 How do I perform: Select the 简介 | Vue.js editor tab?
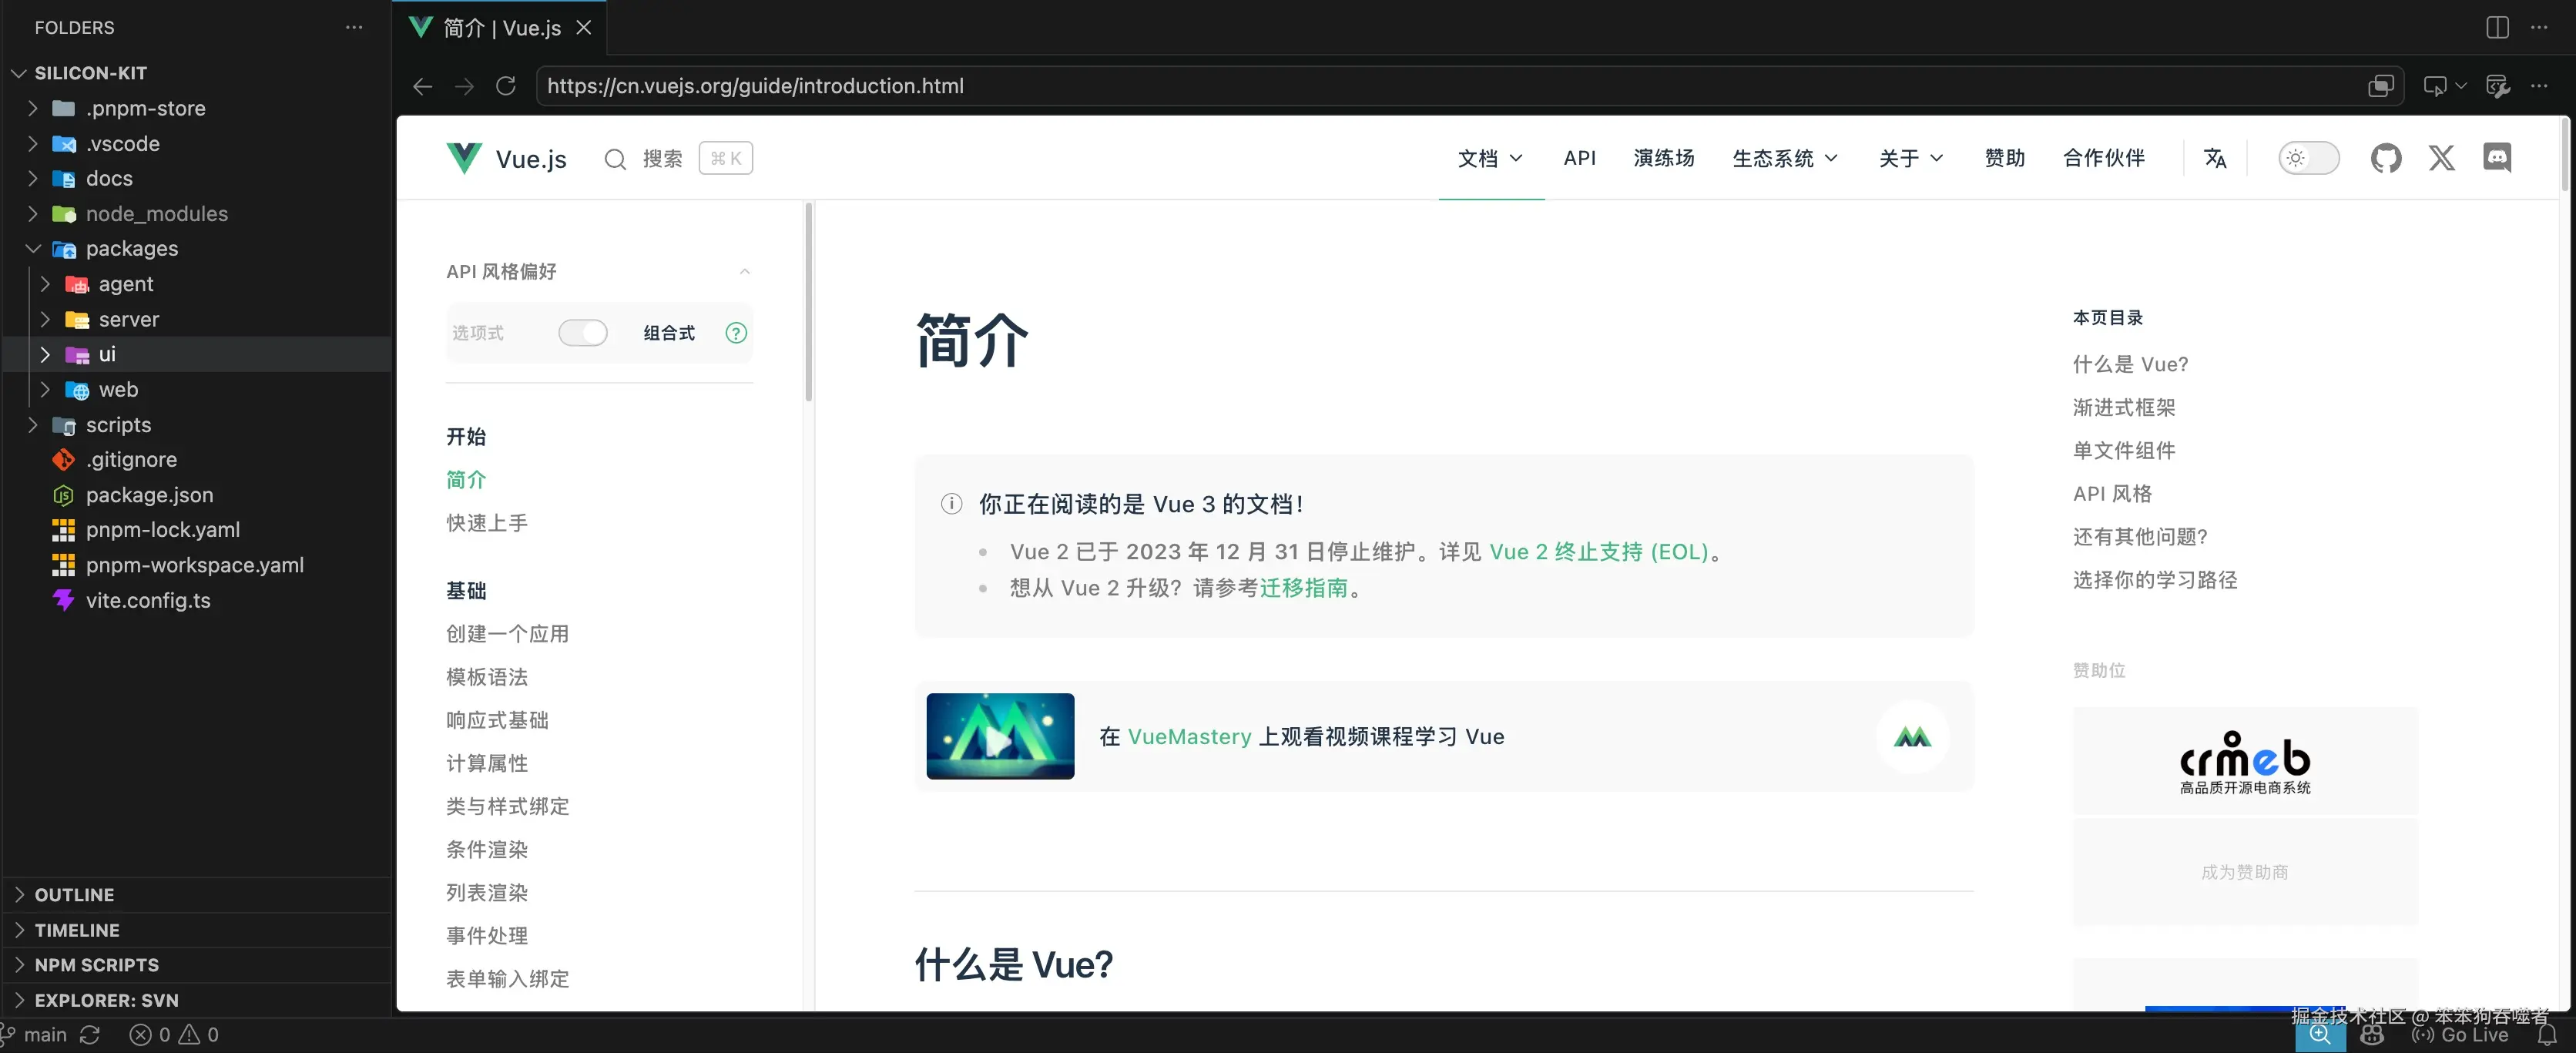pyautogui.click(x=500, y=28)
